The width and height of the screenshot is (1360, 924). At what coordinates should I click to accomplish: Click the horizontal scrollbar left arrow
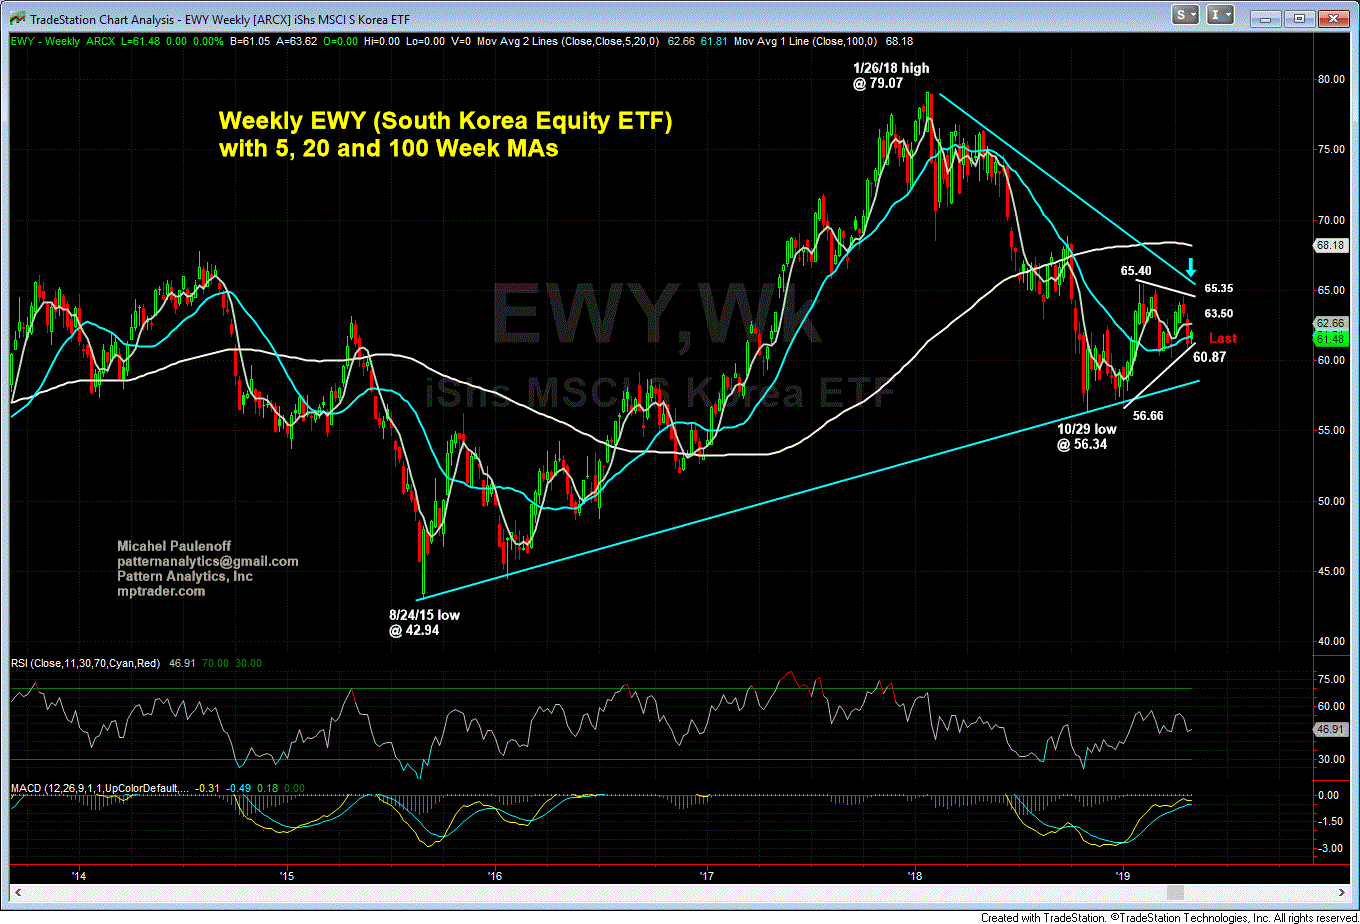16,892
